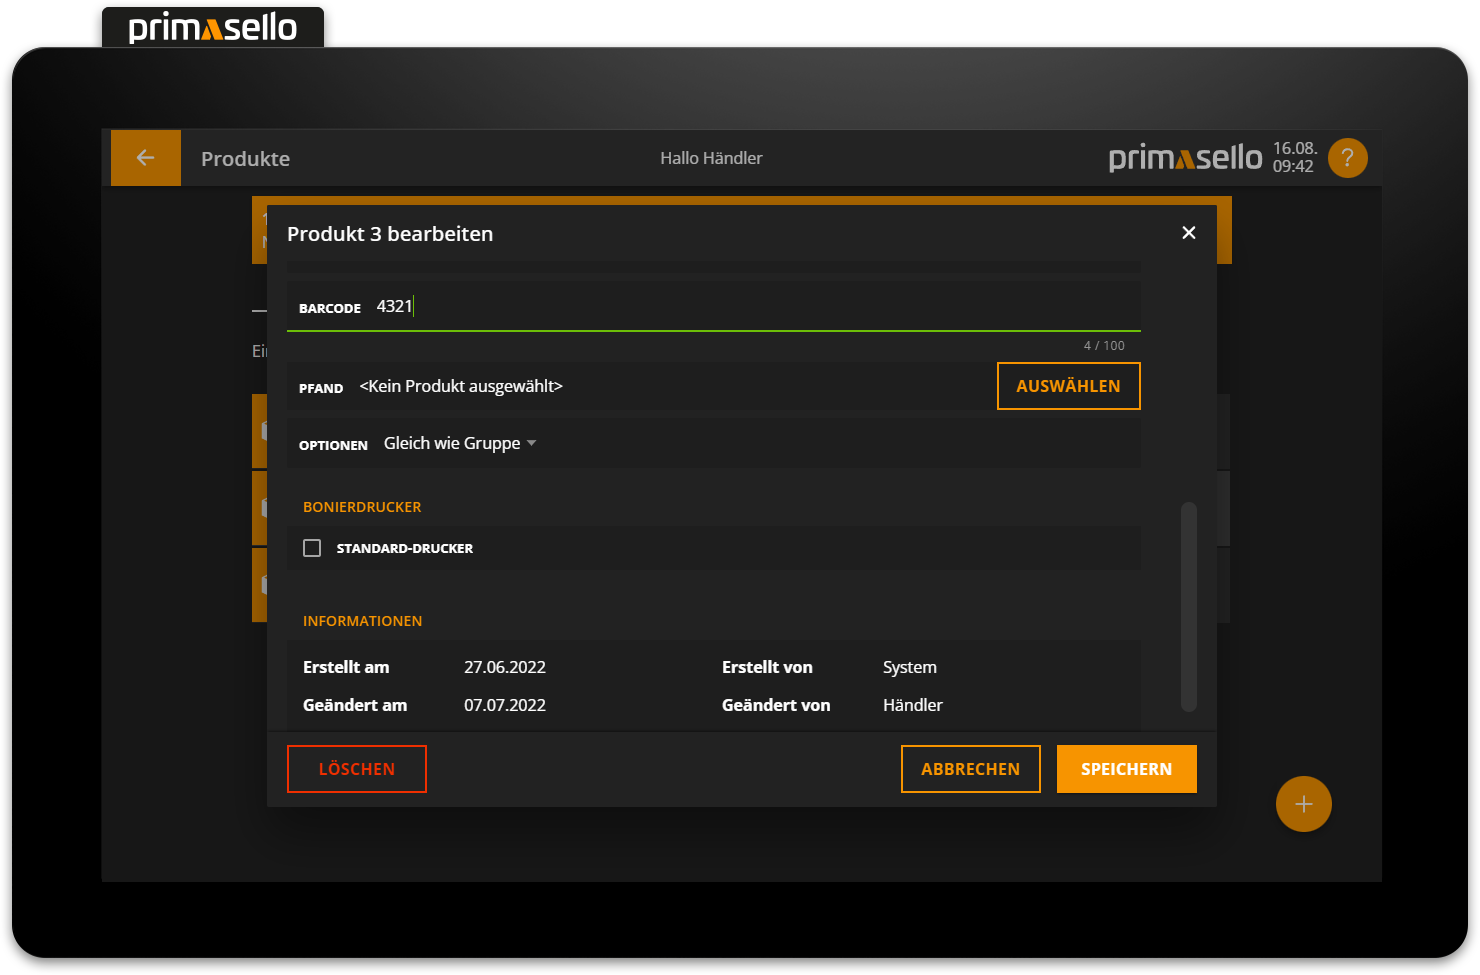Click the small arrow beside Gleich wie Gruppe
The image size is (1480, 975).
(532, 443)
